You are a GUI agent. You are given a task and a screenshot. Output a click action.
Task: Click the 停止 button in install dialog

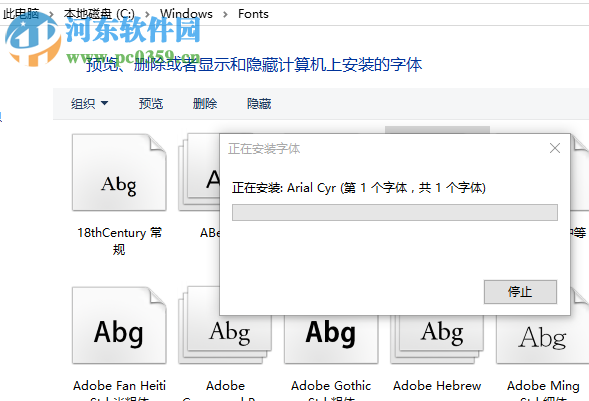tap(520, 291)
